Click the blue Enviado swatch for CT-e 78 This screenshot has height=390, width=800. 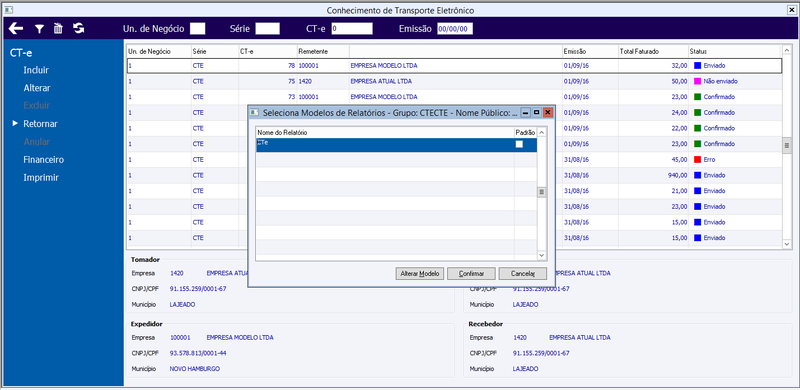[x=697, y=66]
